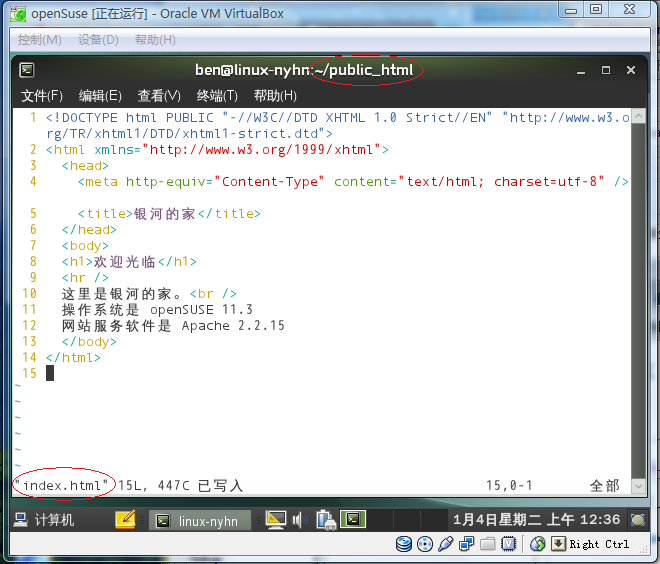The image size is (660, 564).
Task: Click the "全部" indicator in status line
Action: [x=604, y=485]
